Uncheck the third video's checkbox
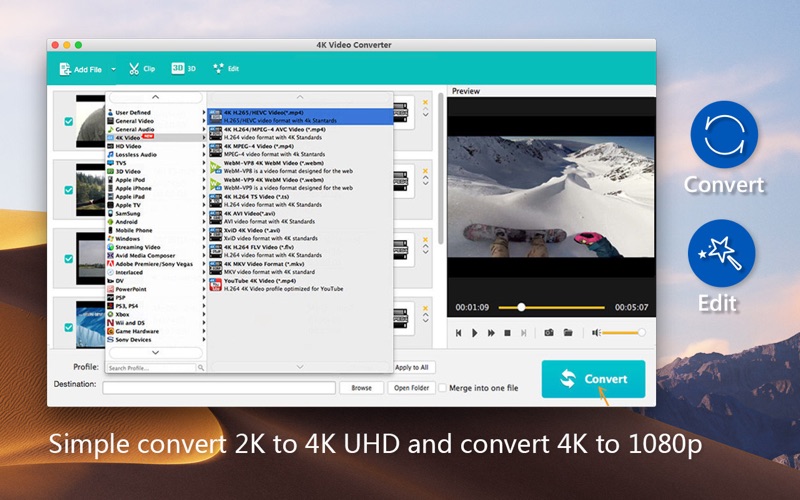This screenshot has height=500, width=800. 68,258
